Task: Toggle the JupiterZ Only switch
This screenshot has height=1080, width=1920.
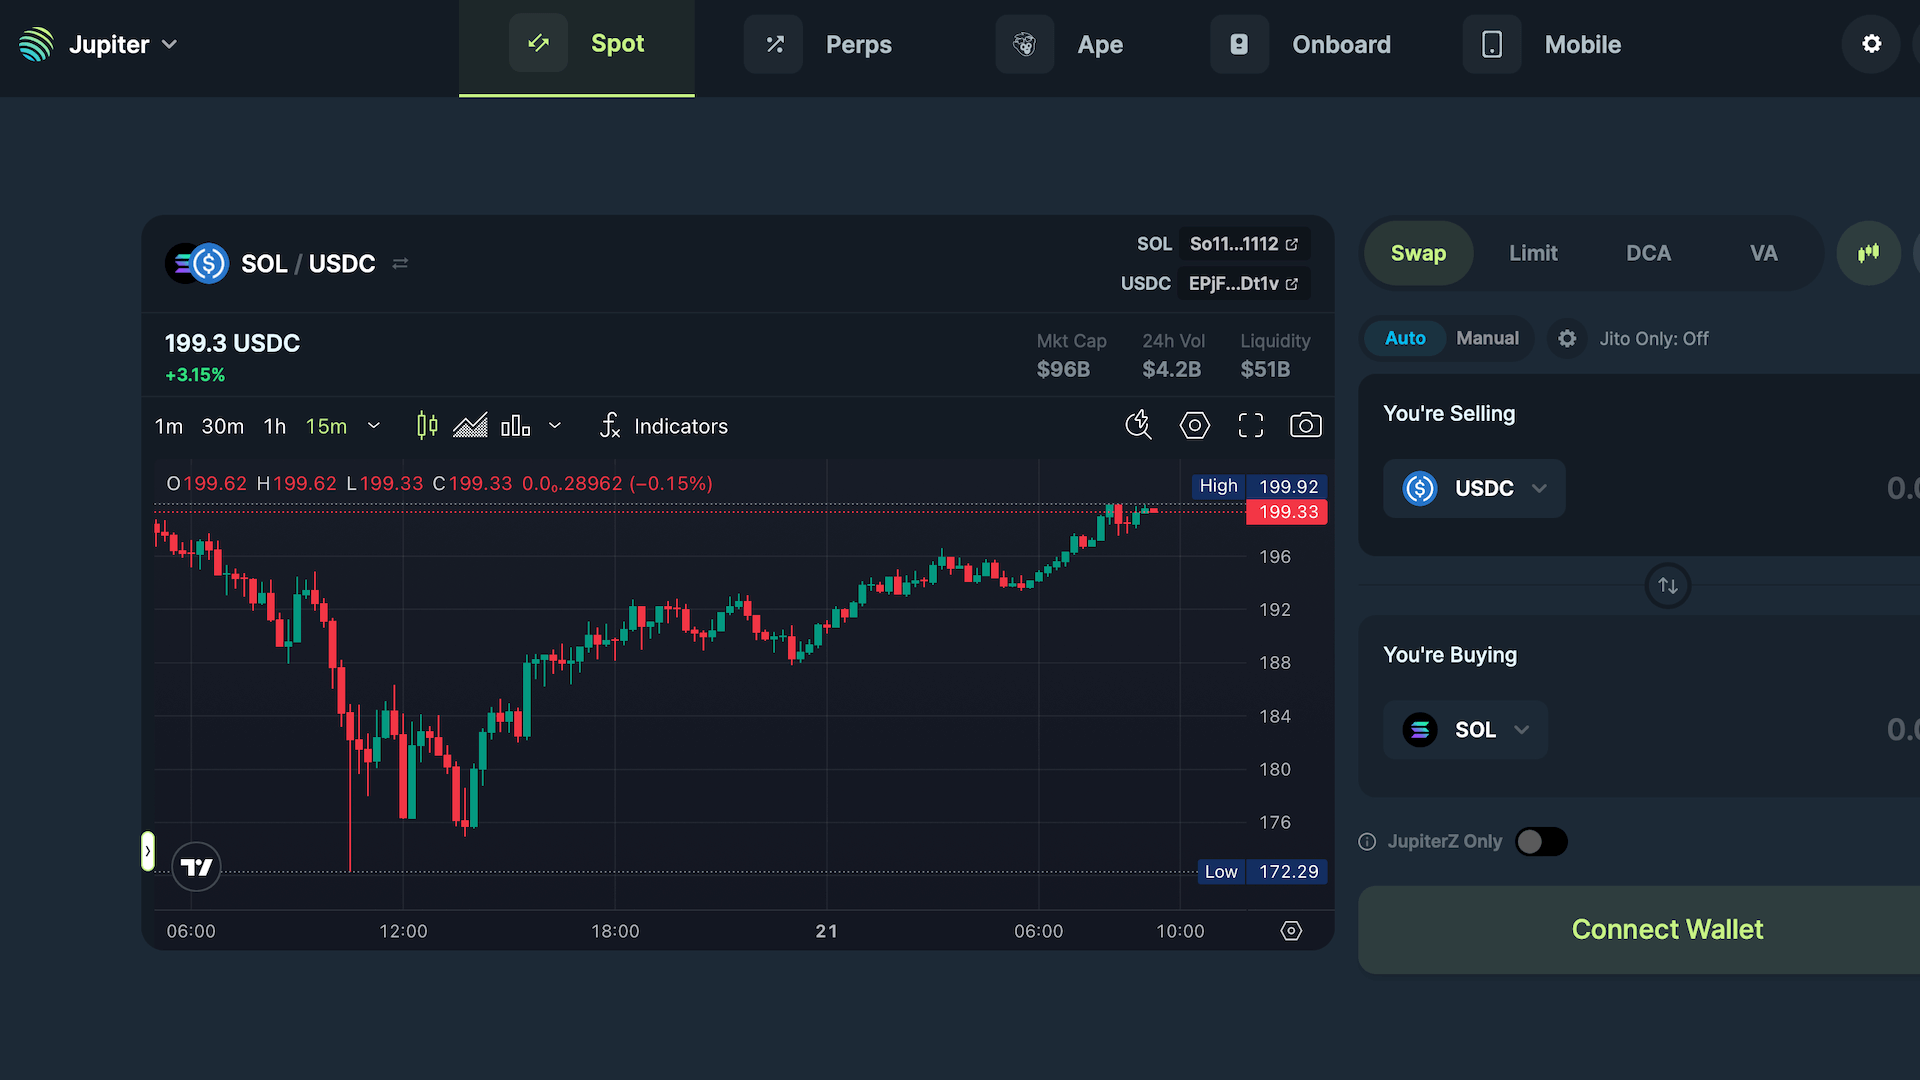Action: [1541, 842]
